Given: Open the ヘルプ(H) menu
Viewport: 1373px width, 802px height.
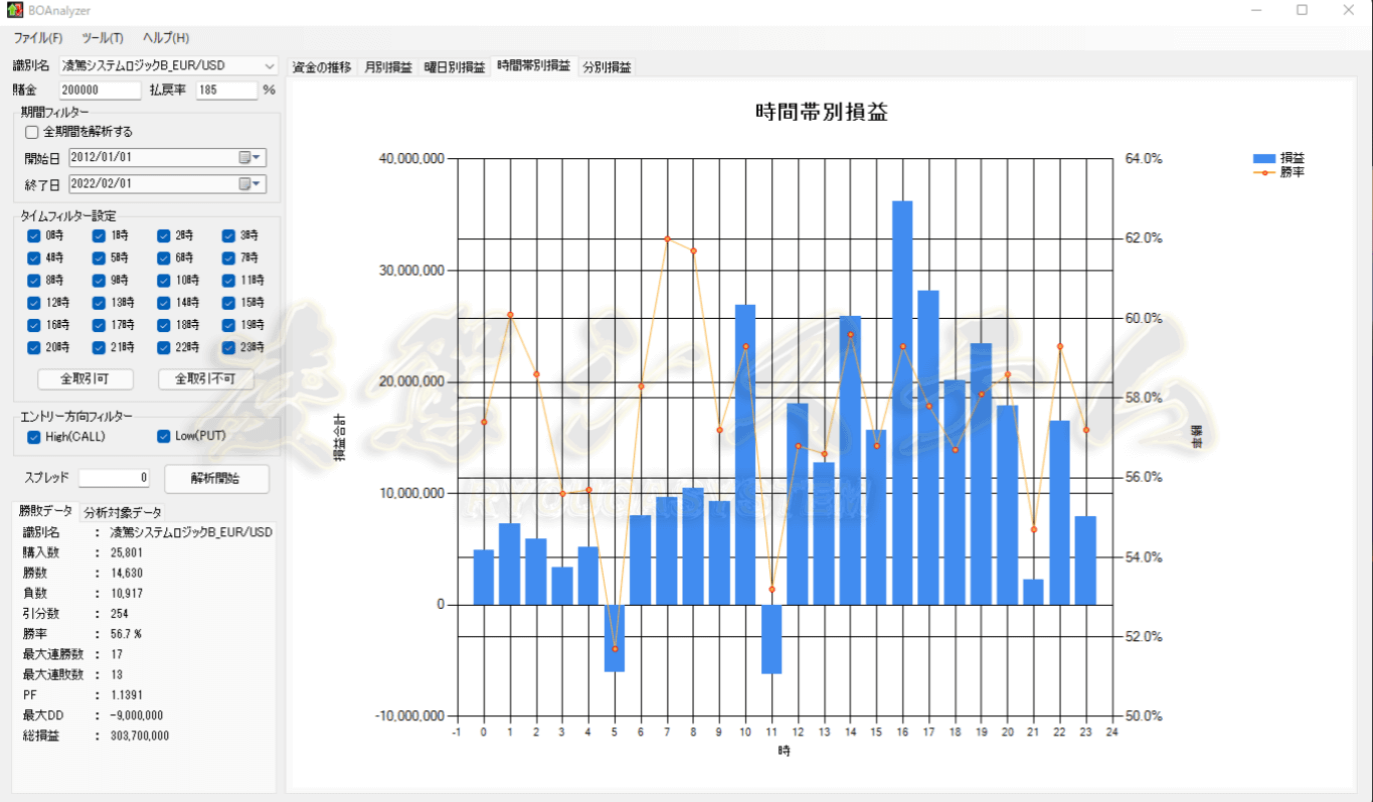Looking at the screenshot, I should [x=165, y=38].
